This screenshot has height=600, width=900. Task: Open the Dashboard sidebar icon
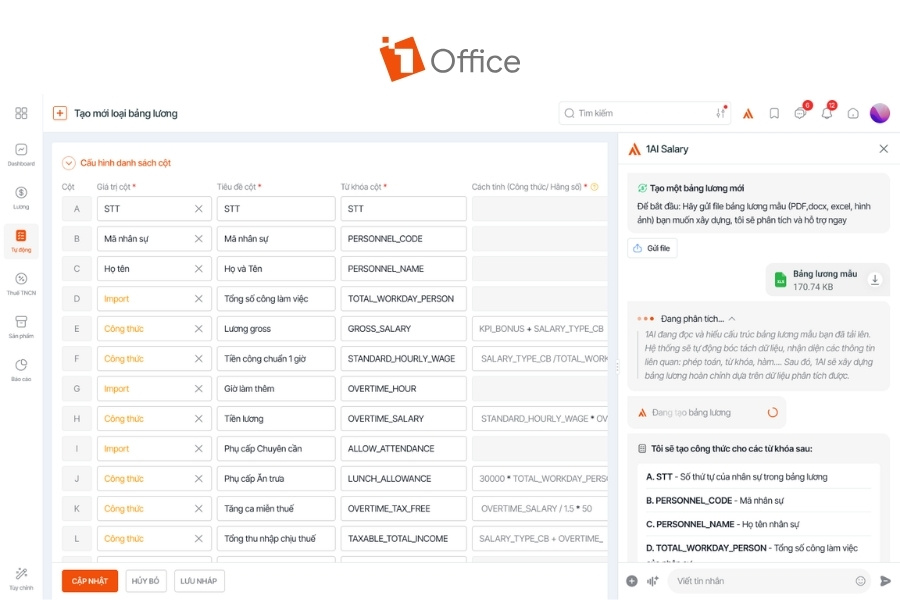21,154
